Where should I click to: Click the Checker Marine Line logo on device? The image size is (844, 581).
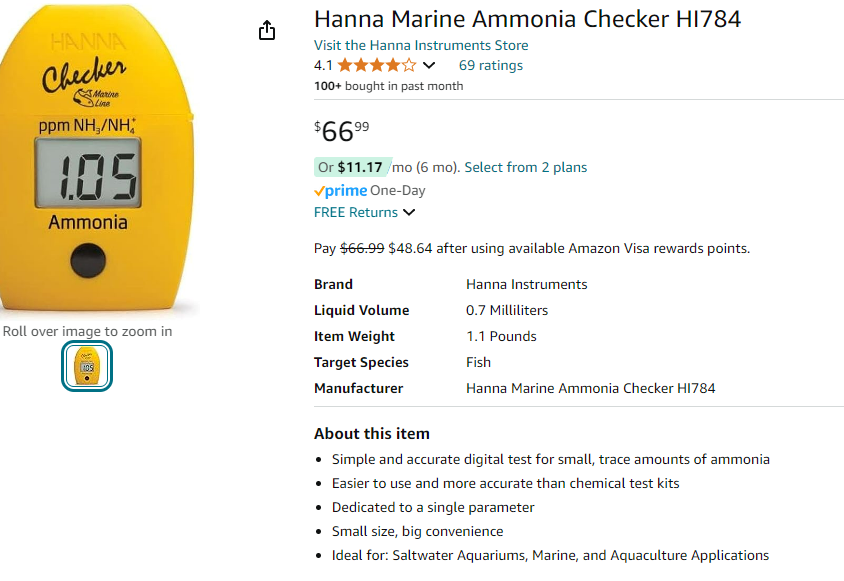84,79
